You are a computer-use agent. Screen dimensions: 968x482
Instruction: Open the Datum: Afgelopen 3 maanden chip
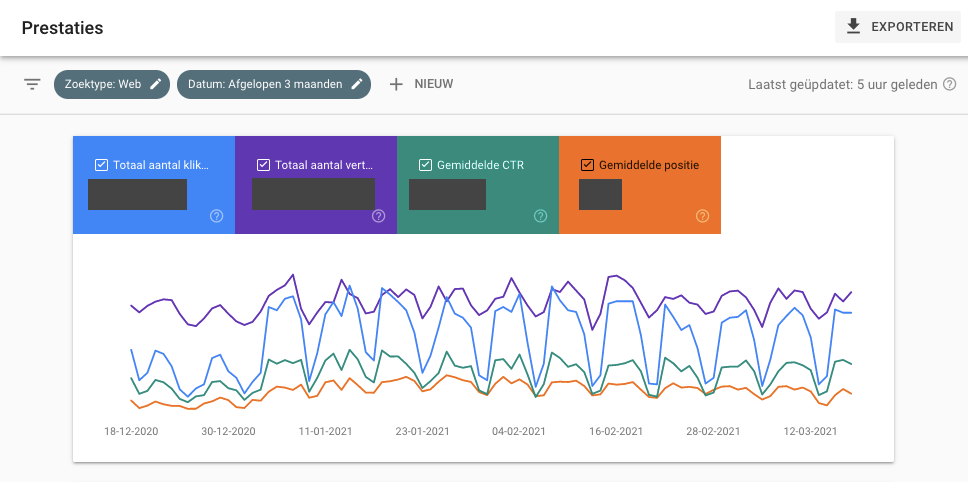[x=274, y=85]
